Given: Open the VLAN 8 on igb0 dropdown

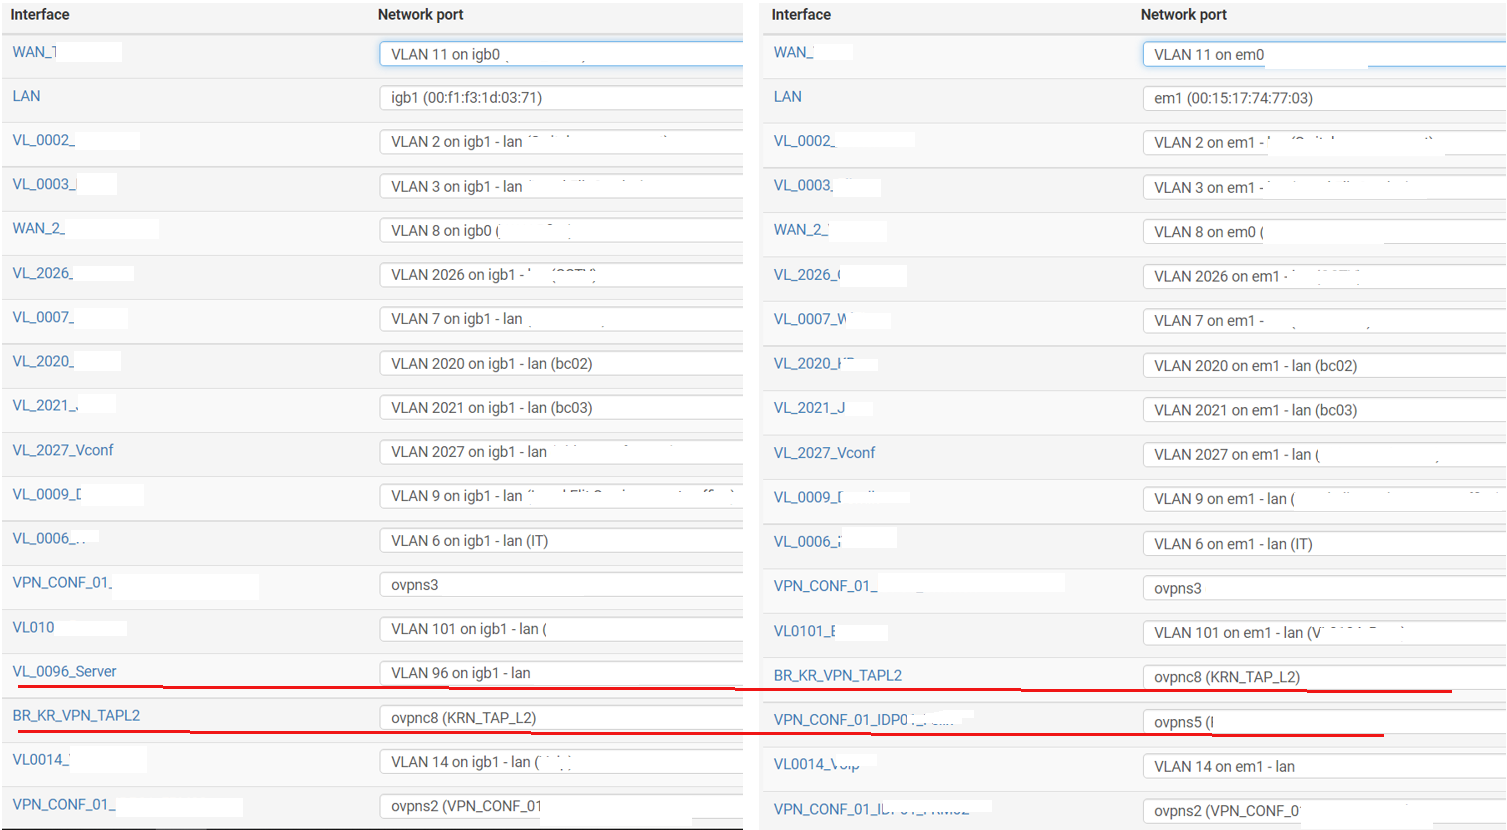Looking at the screenshot, I should click(x=561, y=230).
